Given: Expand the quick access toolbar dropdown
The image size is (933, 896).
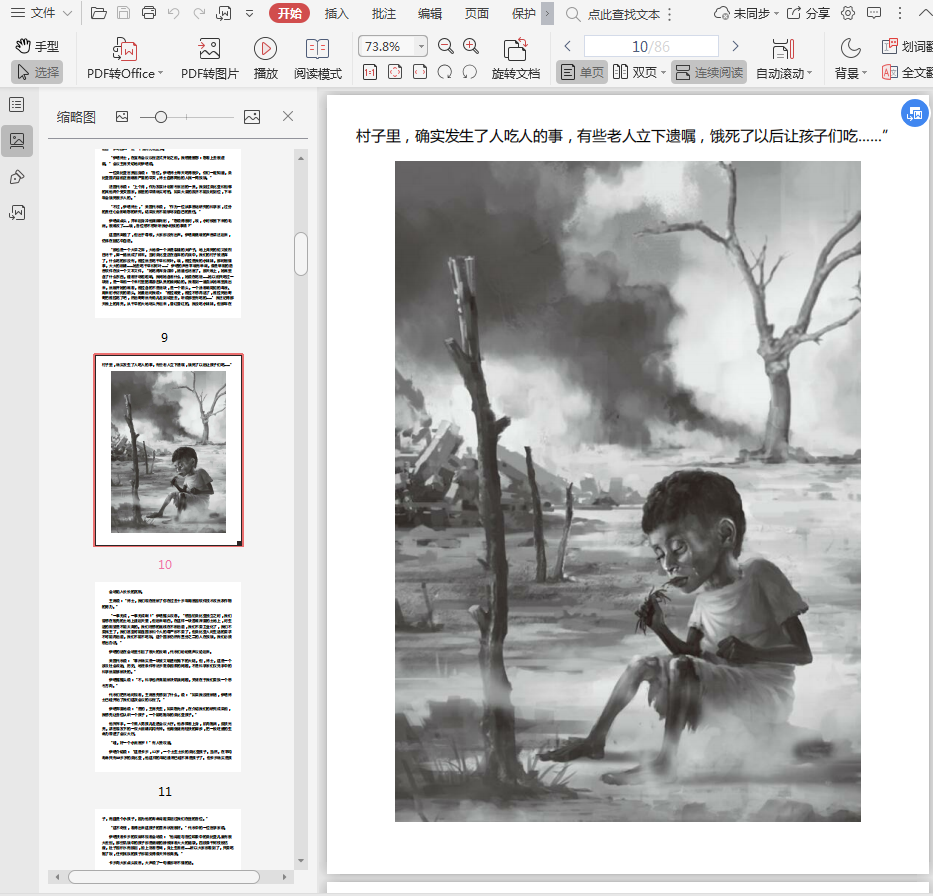Looking at the screenshot, I should tap(249, 13).
